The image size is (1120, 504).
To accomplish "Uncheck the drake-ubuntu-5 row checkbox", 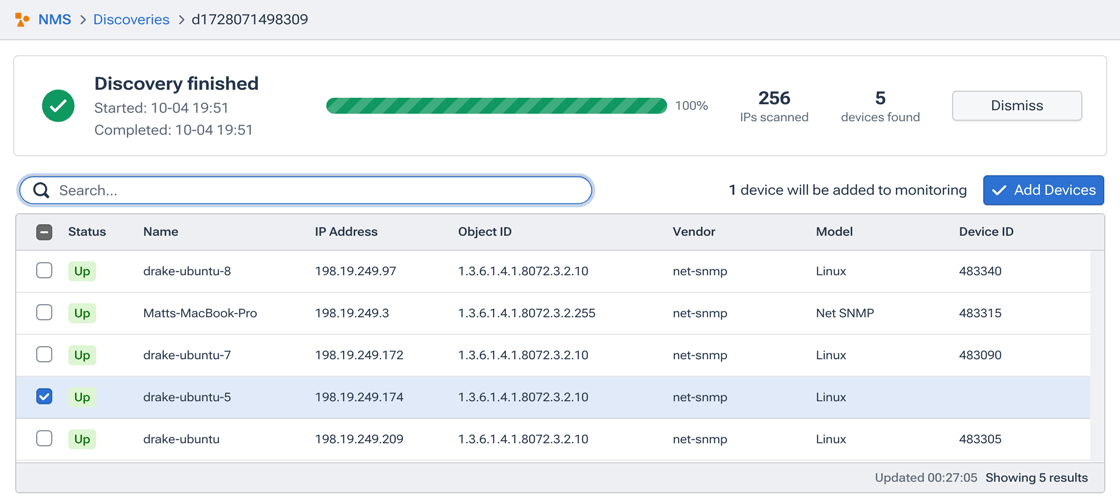I will pyautogui.click(x=44, y=397).
